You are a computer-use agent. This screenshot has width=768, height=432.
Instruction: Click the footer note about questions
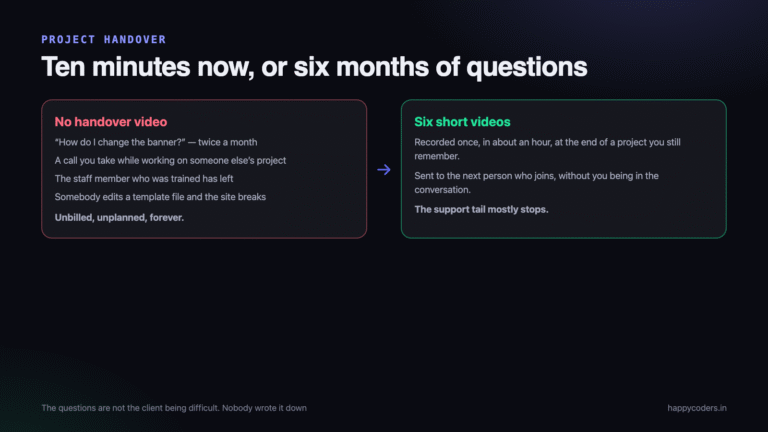pyautogui.click(x=174, y=408)
